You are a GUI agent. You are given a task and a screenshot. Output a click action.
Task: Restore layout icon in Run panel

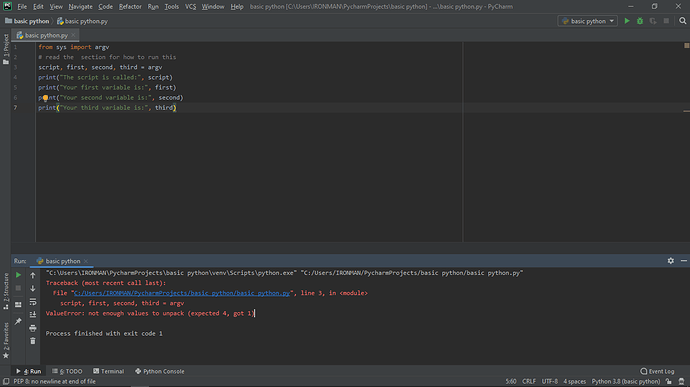(x=18, y=305)
